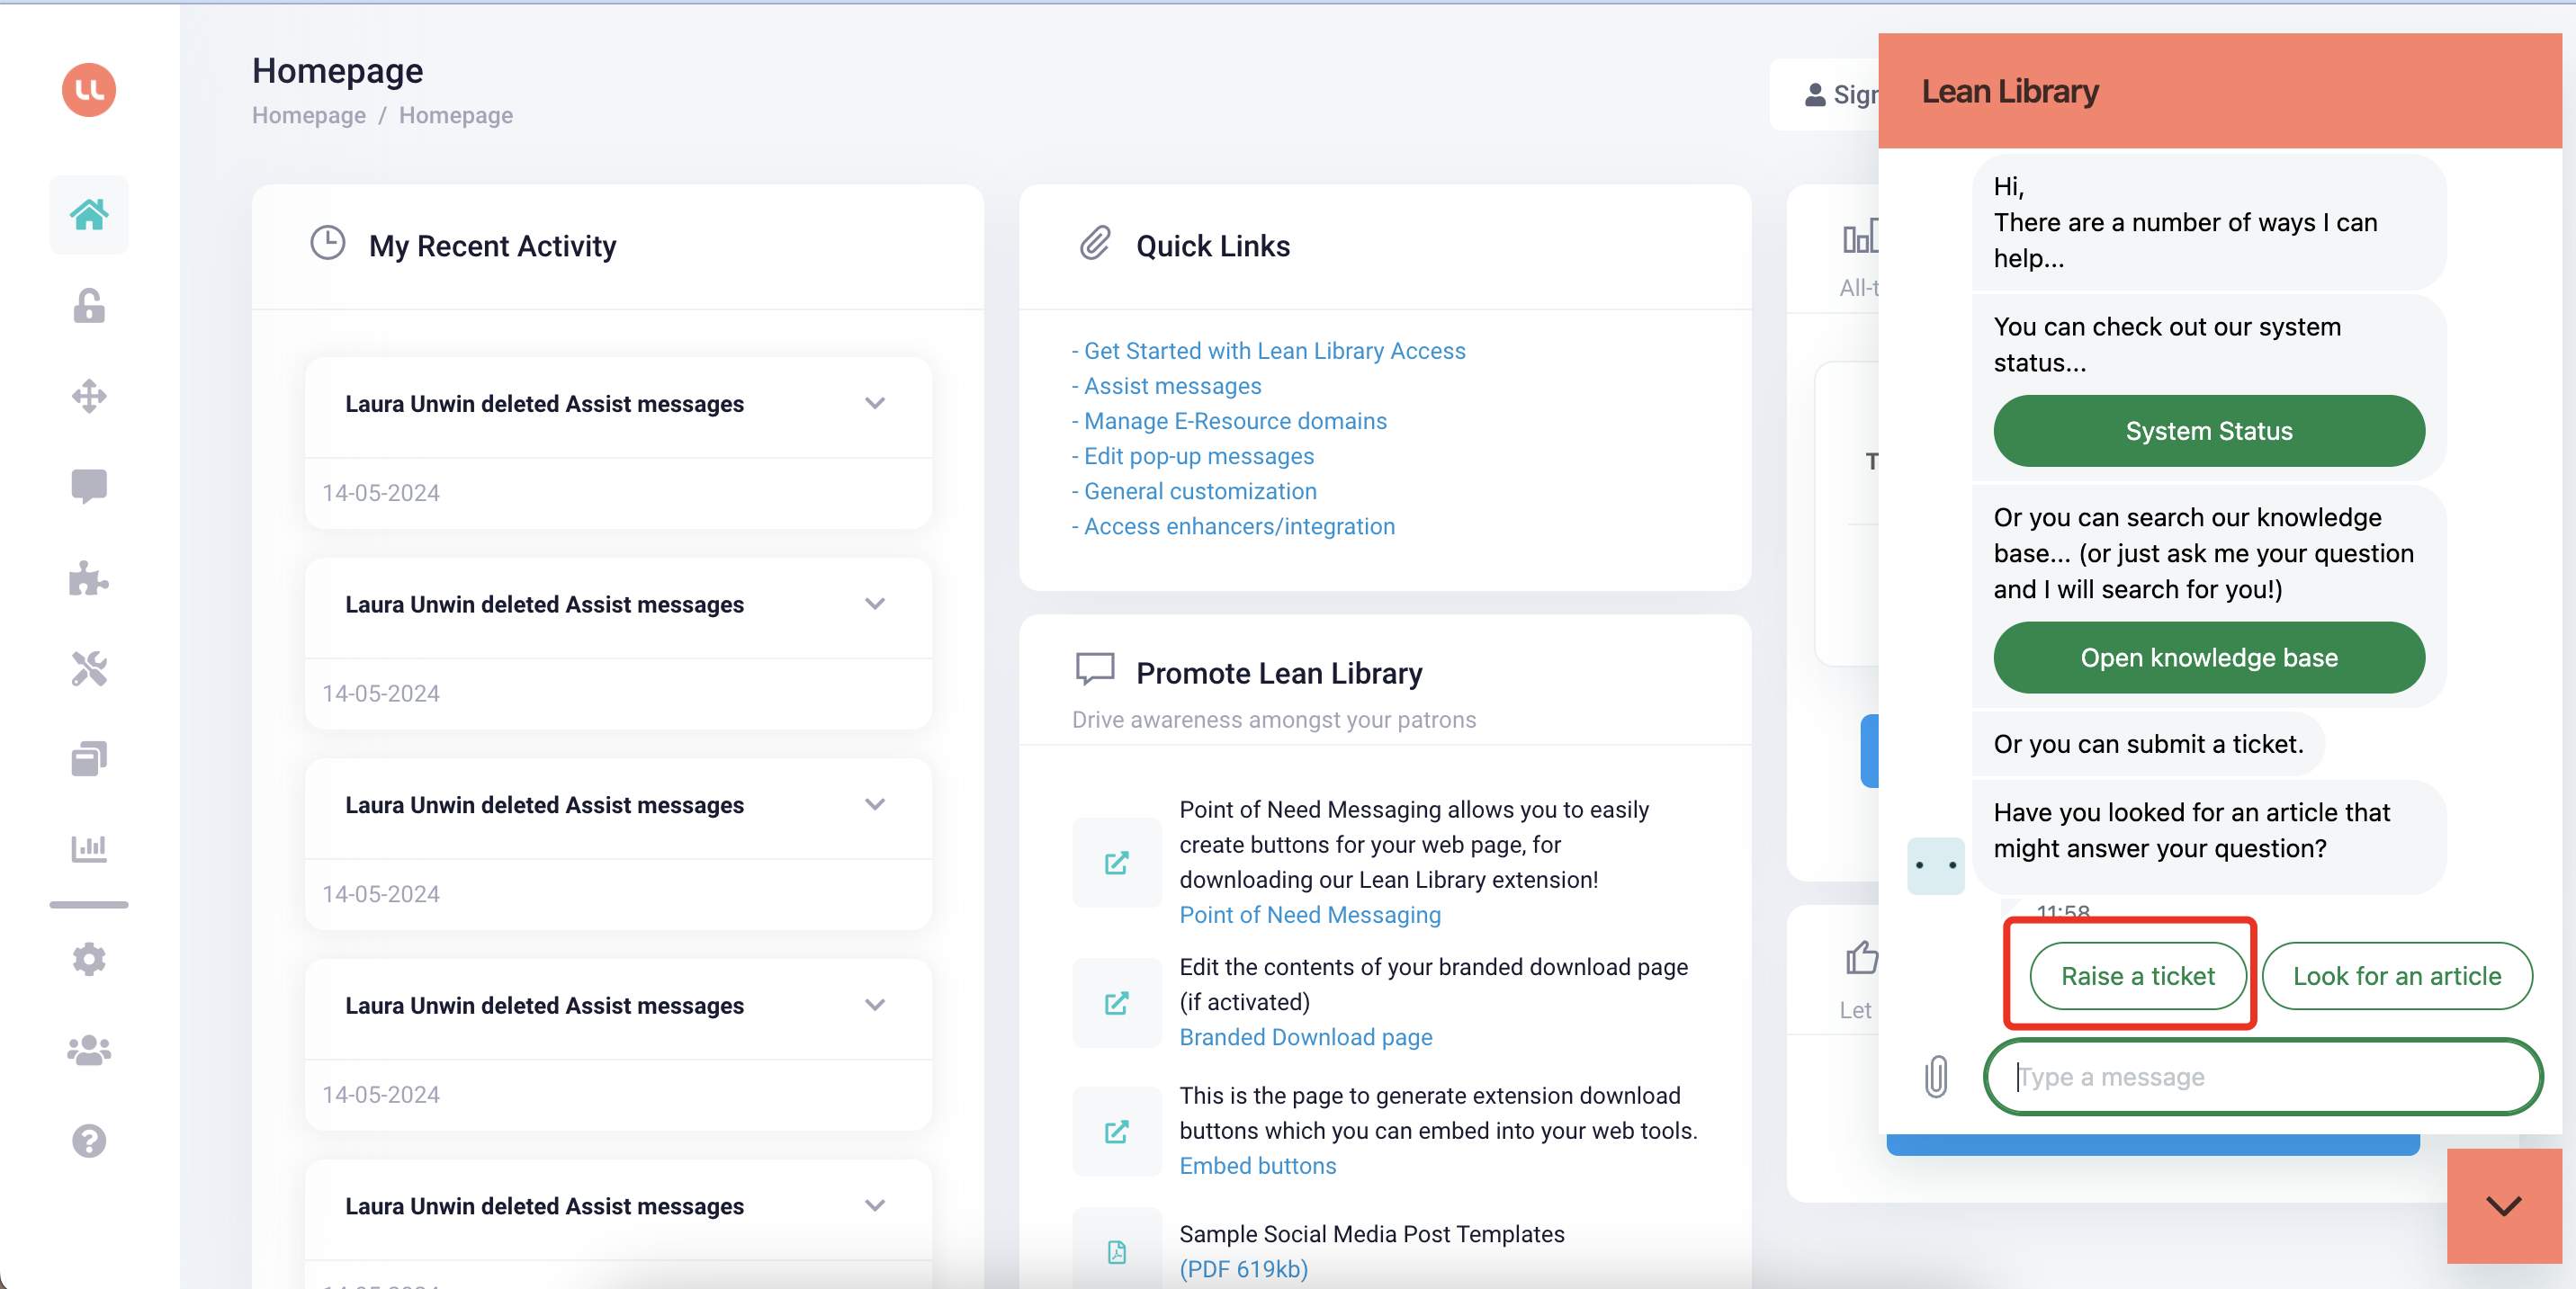Expand second Laura Unwin deleted Assist messages entry
The width and height of the screenshot is (2576, 1289).
pyautogui.click(x=875, y=604)
